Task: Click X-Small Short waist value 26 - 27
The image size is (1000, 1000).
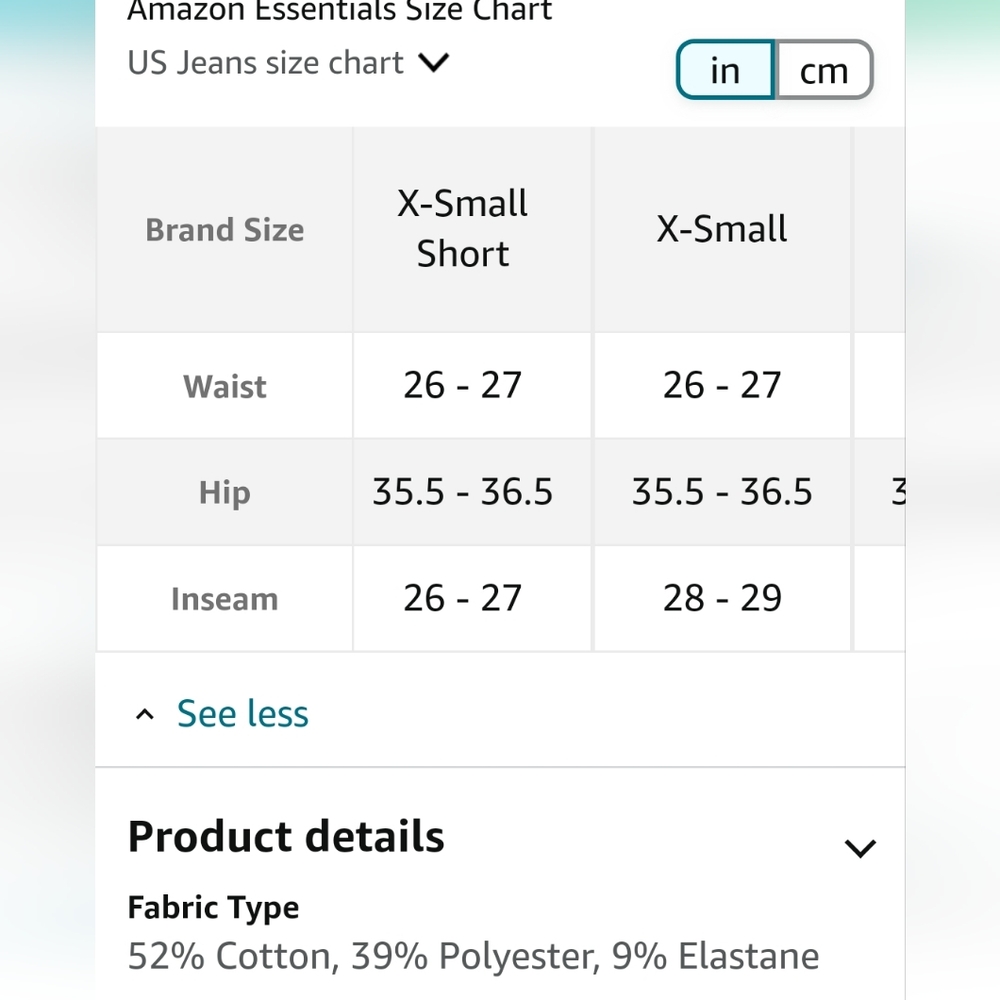Action: pos(463,385)
